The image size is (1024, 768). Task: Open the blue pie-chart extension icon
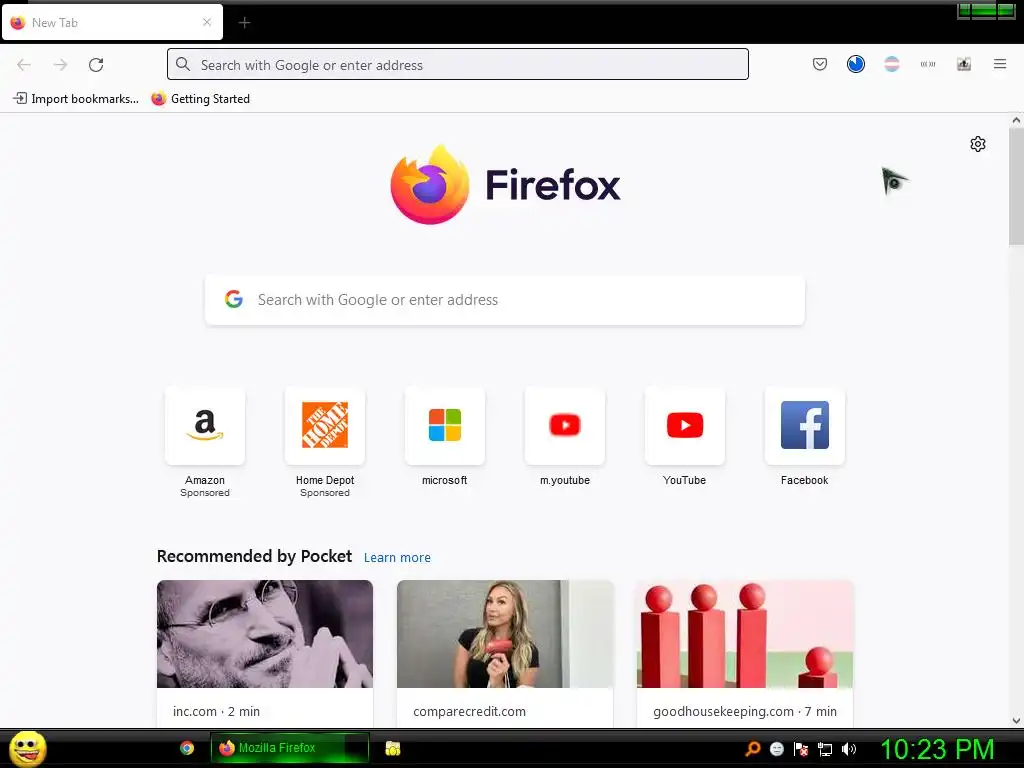pyautogui.click(x=856, y=64)
